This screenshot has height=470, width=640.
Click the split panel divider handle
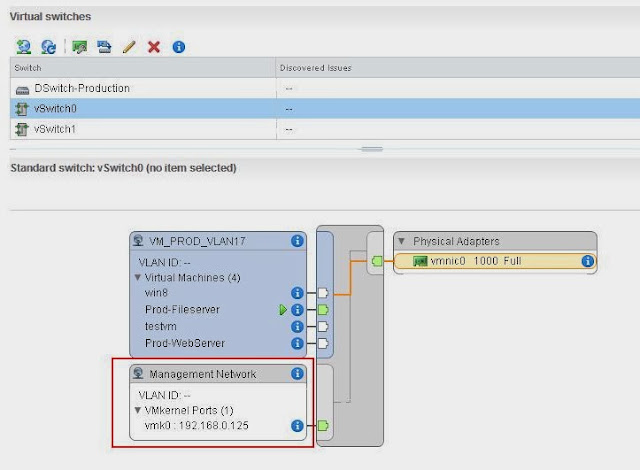click(x=372, y=149)
